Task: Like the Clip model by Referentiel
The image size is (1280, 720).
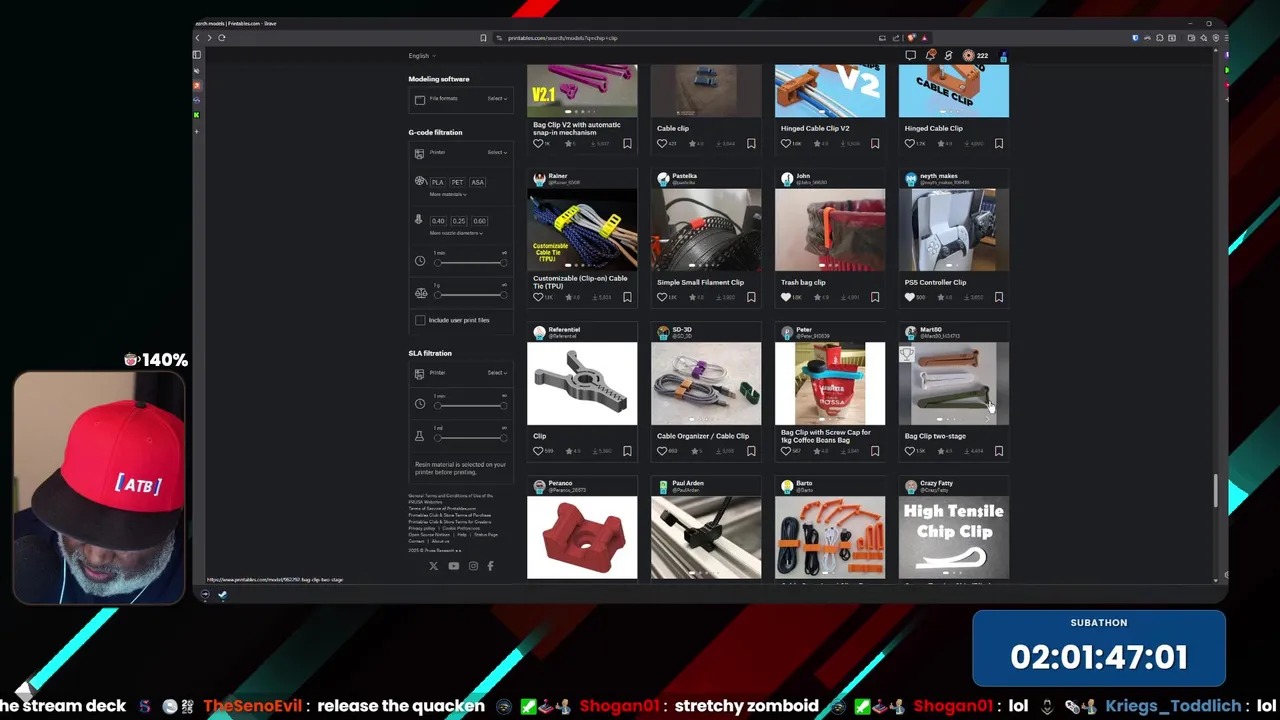Action: [538, 451]
